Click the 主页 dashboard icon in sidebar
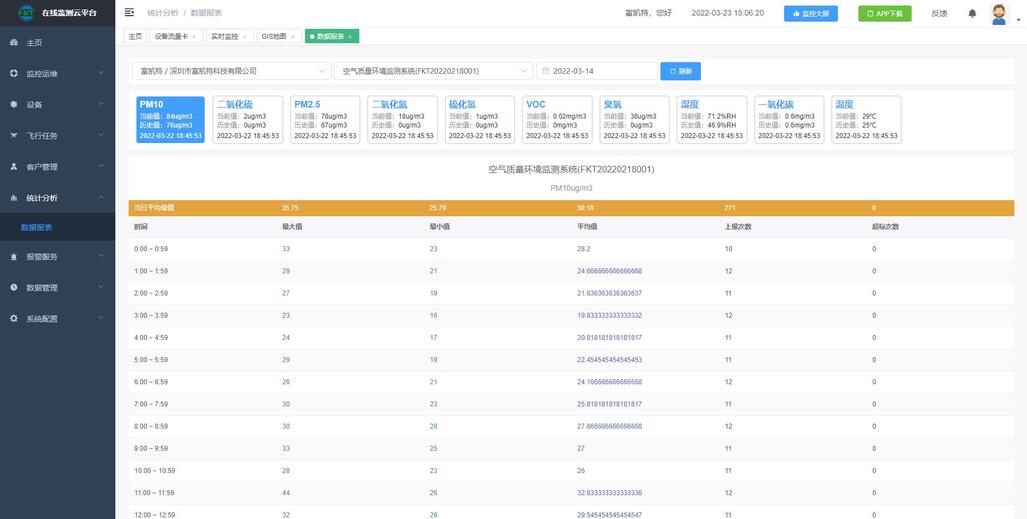 coord(13,43)
